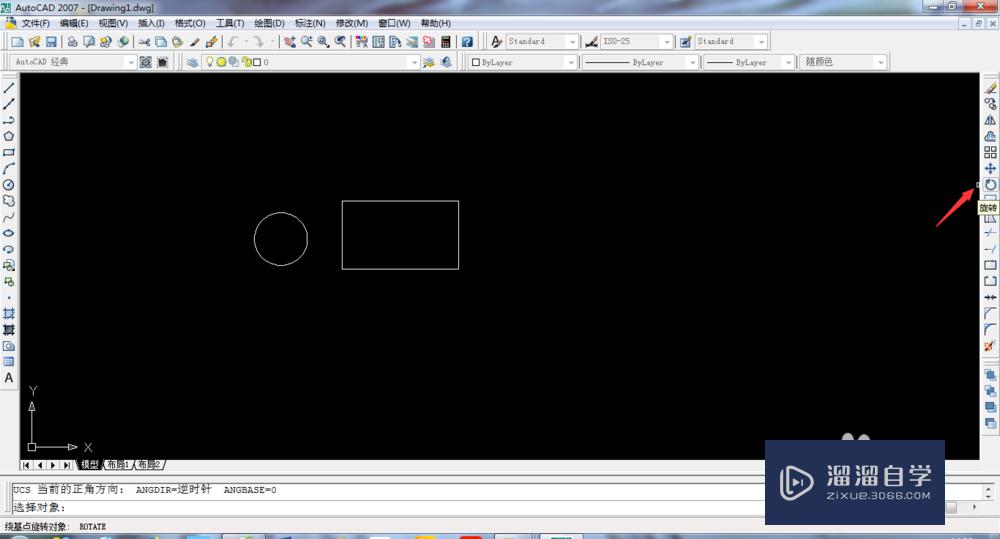Select the Erase tool

click(x=990, y=88)
